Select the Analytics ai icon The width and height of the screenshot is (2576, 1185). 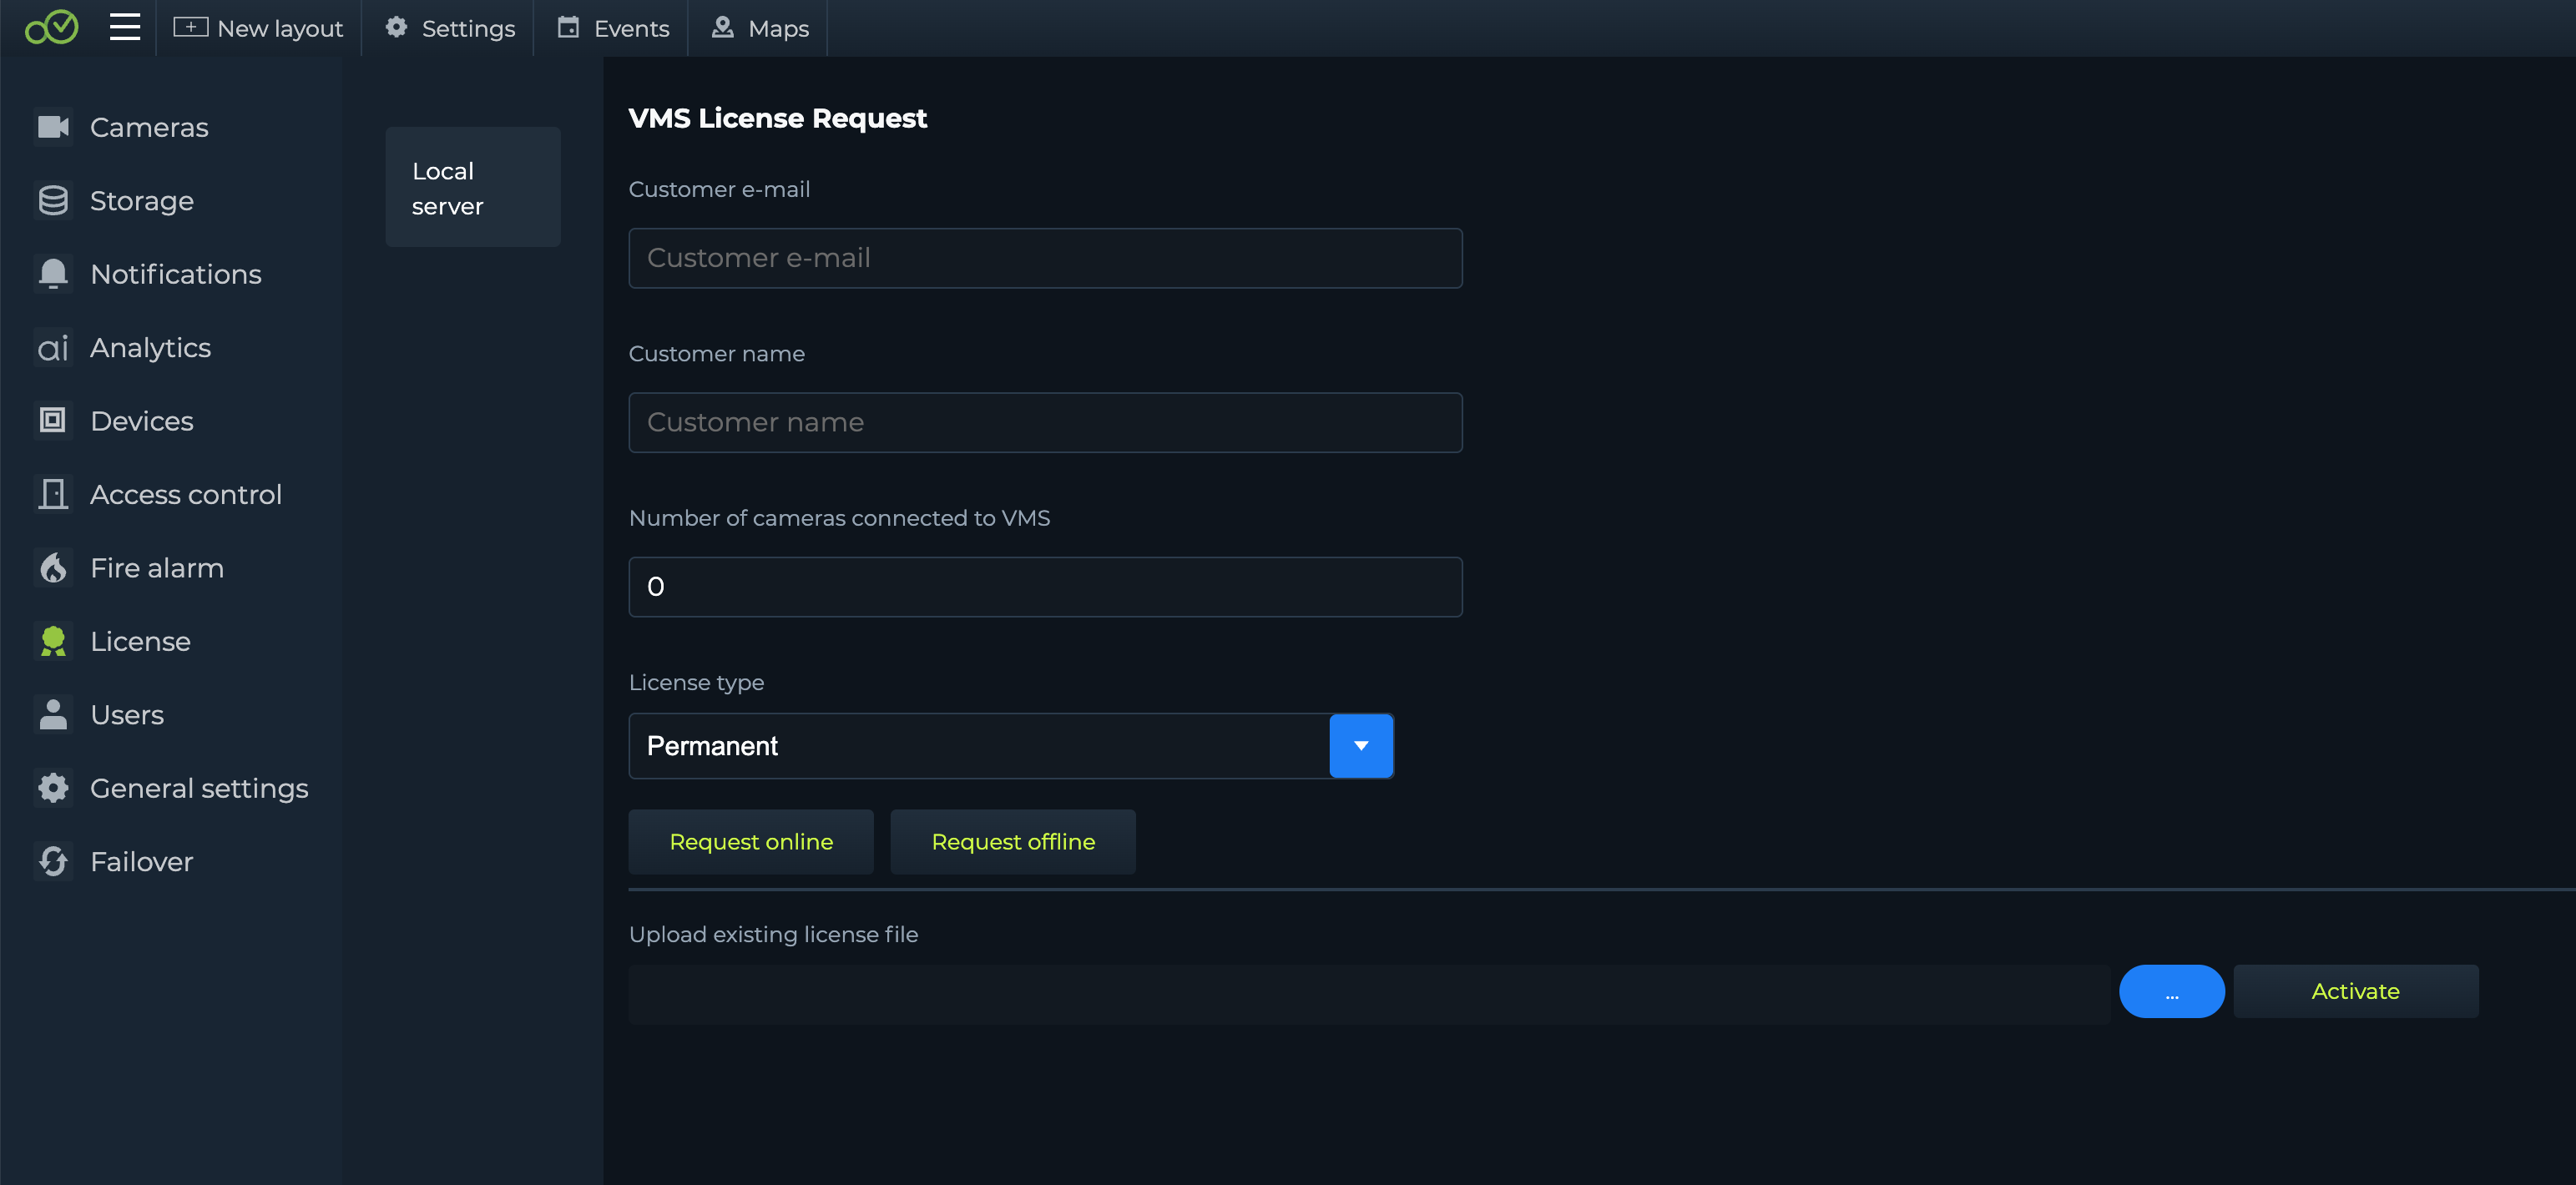pyautogui.click(x=53, y=348)
